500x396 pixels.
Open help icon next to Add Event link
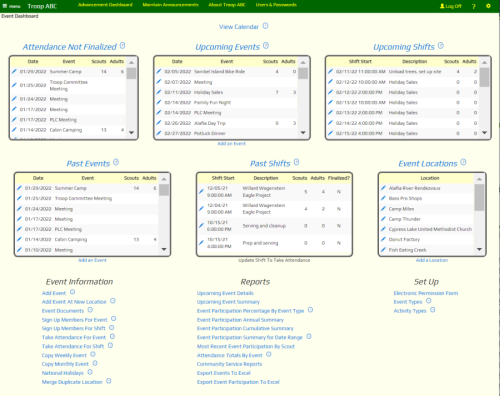72,292
